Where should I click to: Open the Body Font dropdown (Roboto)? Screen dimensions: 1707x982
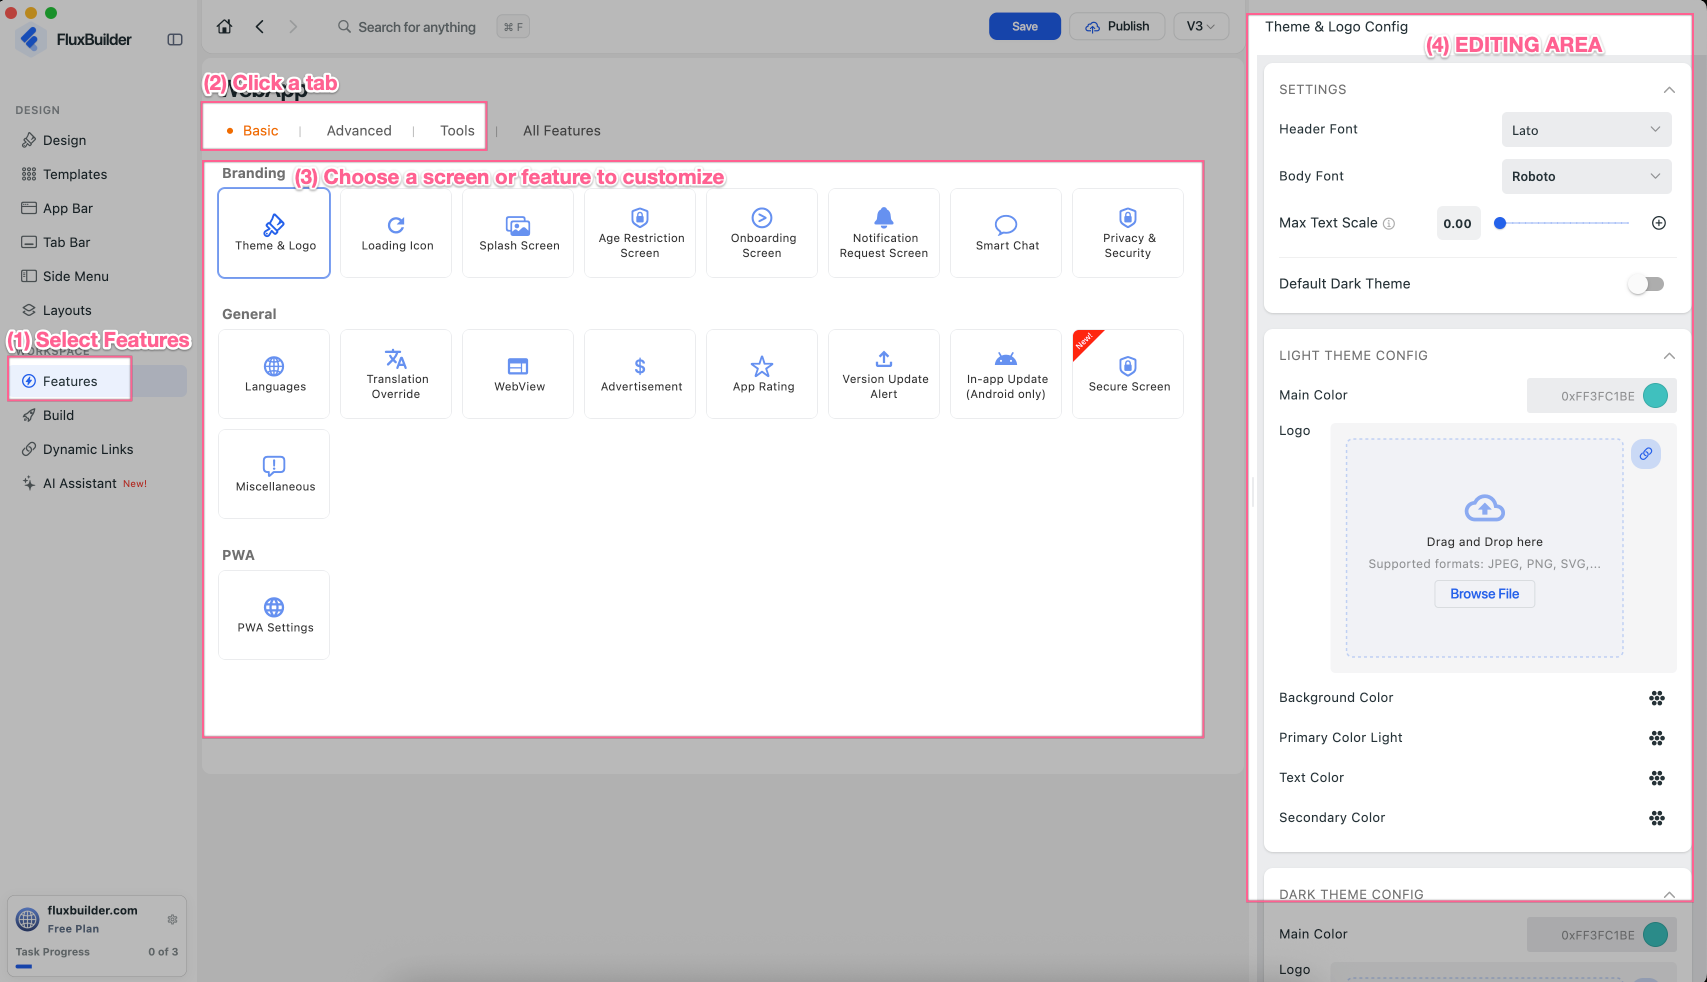click(1587, 176)
